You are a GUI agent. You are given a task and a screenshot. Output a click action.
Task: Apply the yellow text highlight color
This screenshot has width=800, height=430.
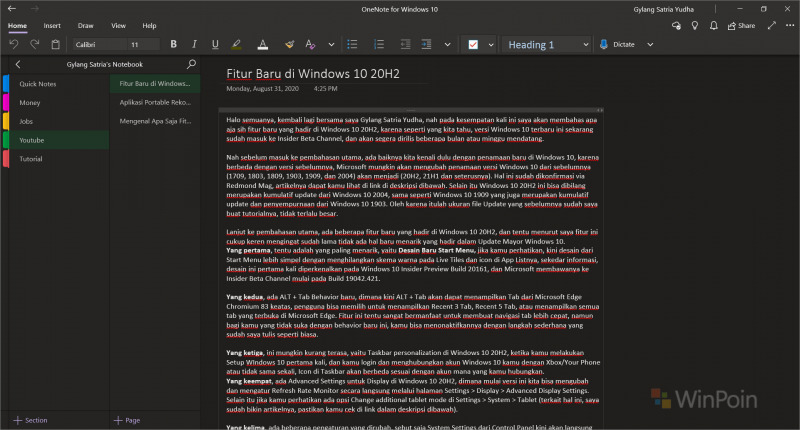click(236, 44)
